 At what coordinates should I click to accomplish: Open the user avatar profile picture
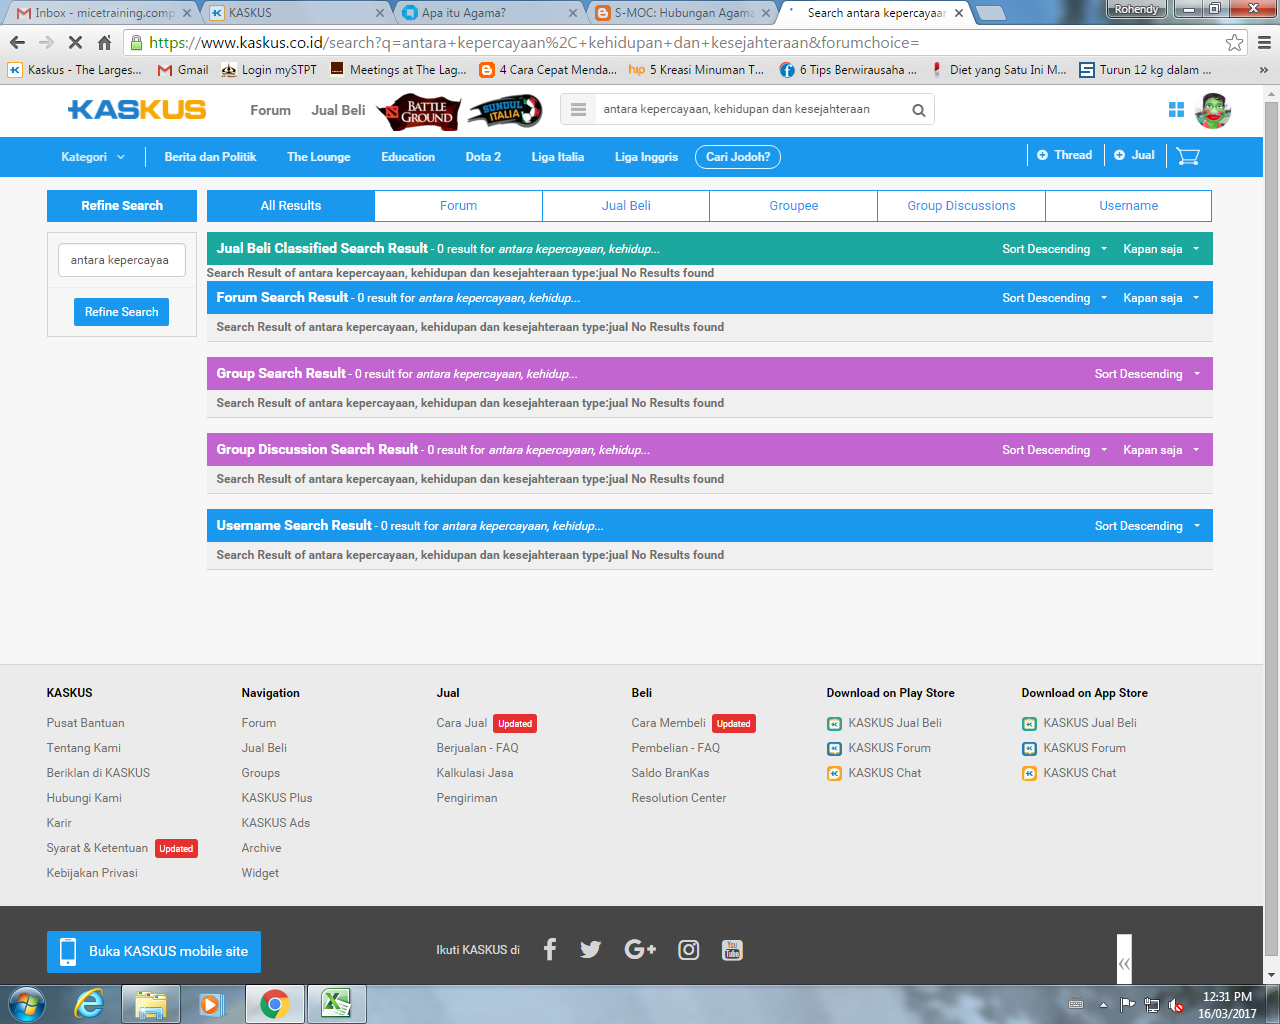point(1213,110)
